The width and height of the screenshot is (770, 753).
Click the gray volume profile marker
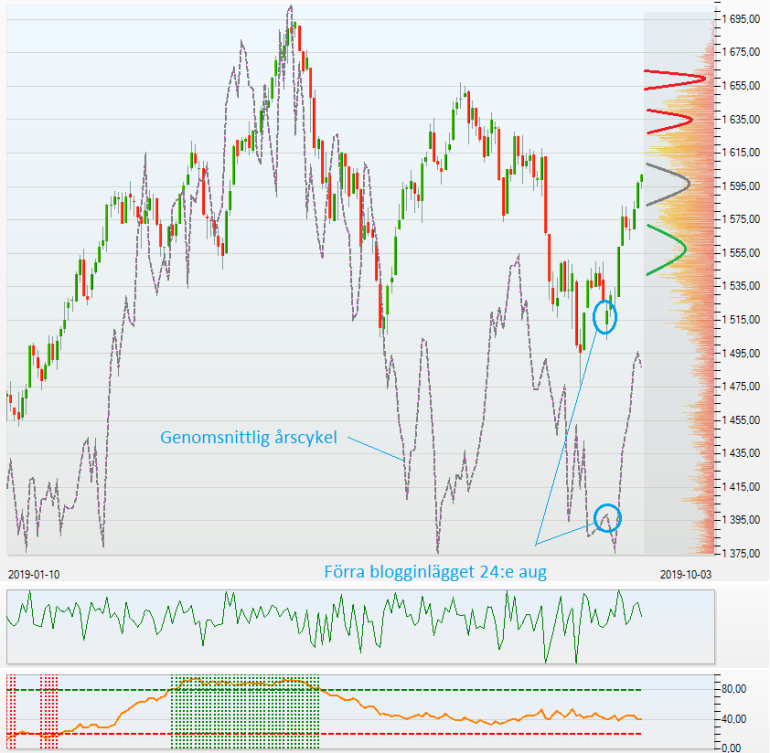tap(668, 184)
